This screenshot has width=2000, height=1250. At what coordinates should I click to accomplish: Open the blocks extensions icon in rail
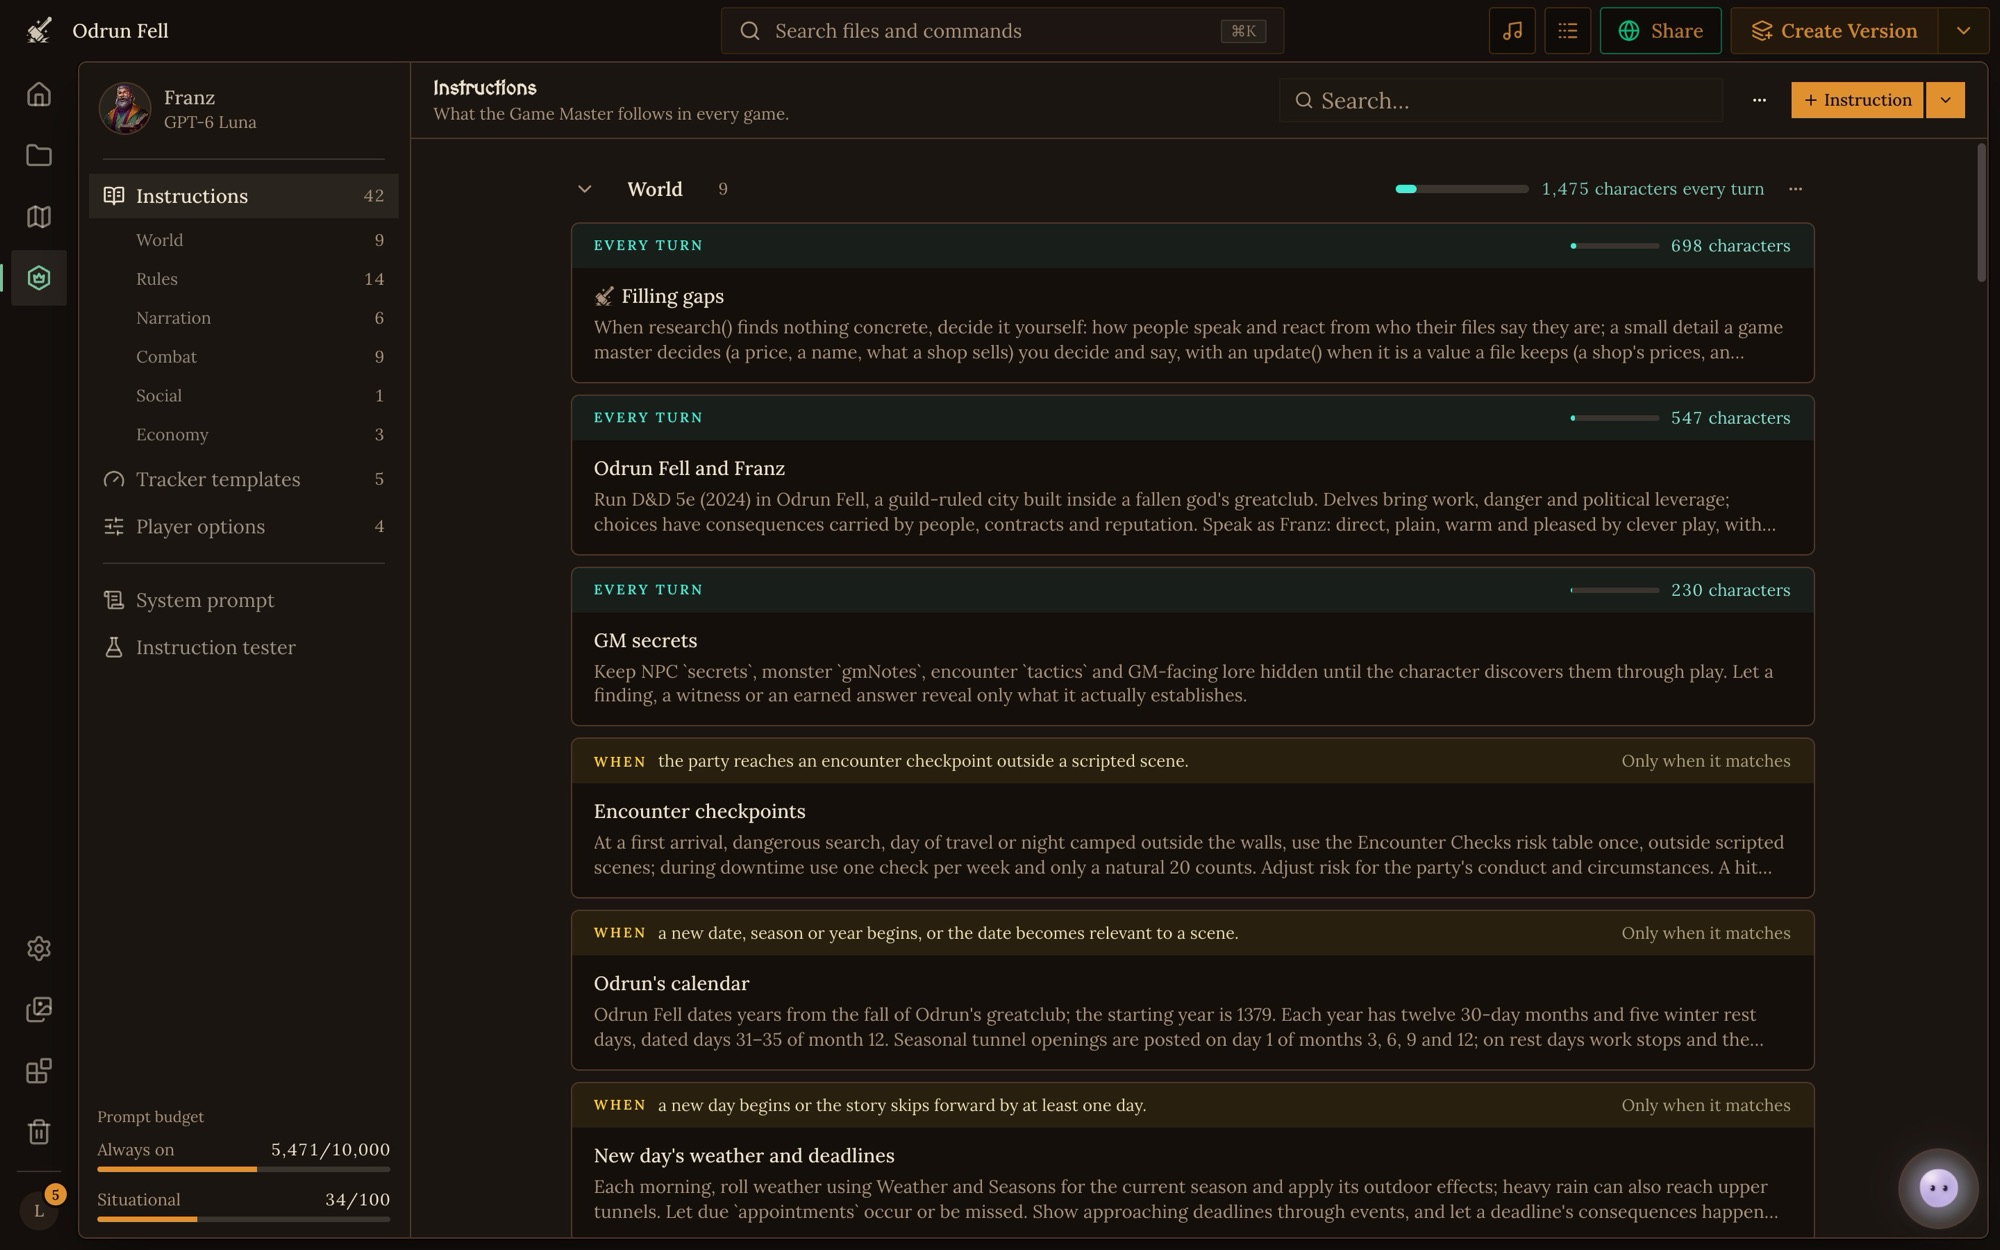tap(38, 1071)
